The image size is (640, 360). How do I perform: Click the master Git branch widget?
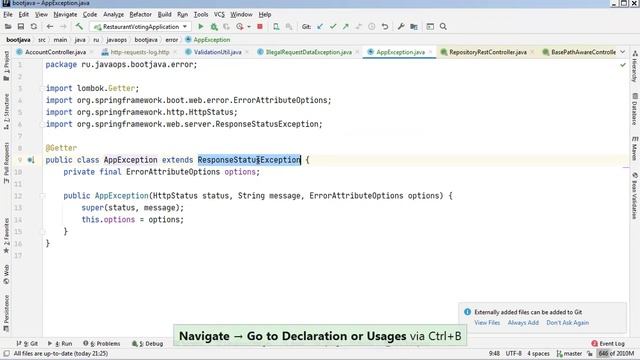[x=569, y=353]
